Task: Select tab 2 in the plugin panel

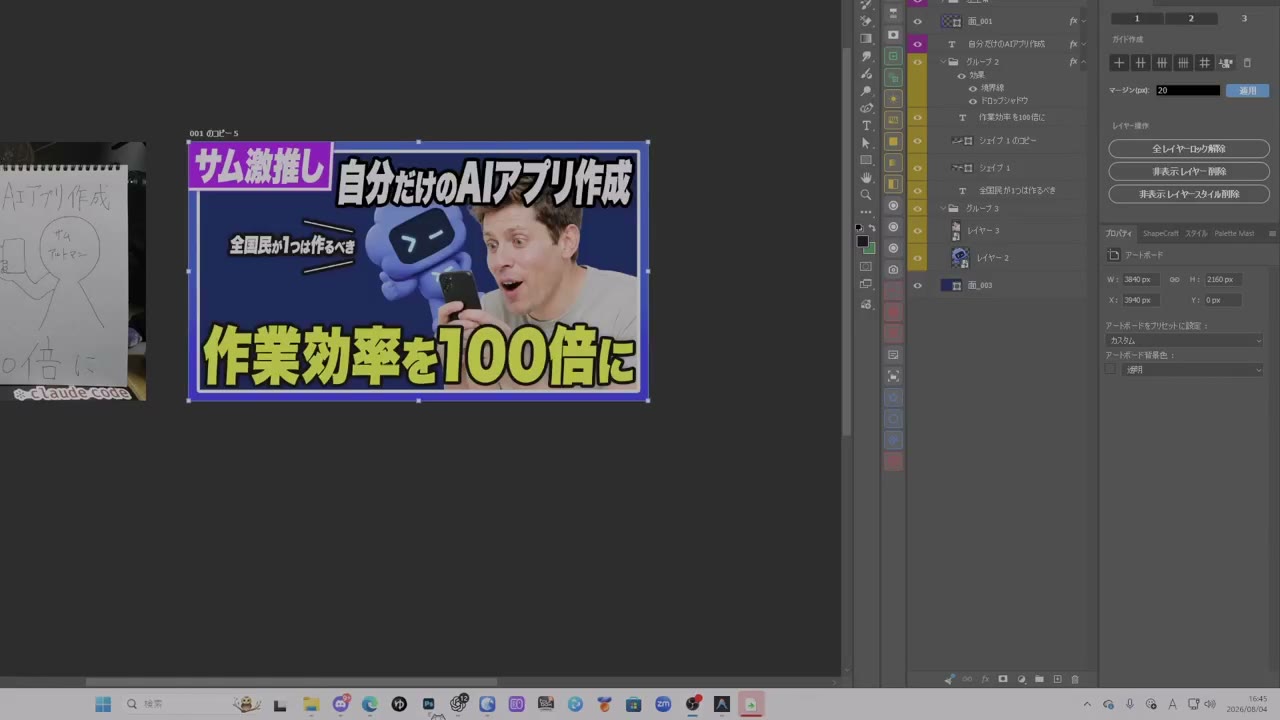Action: [x=1191, y=18]
